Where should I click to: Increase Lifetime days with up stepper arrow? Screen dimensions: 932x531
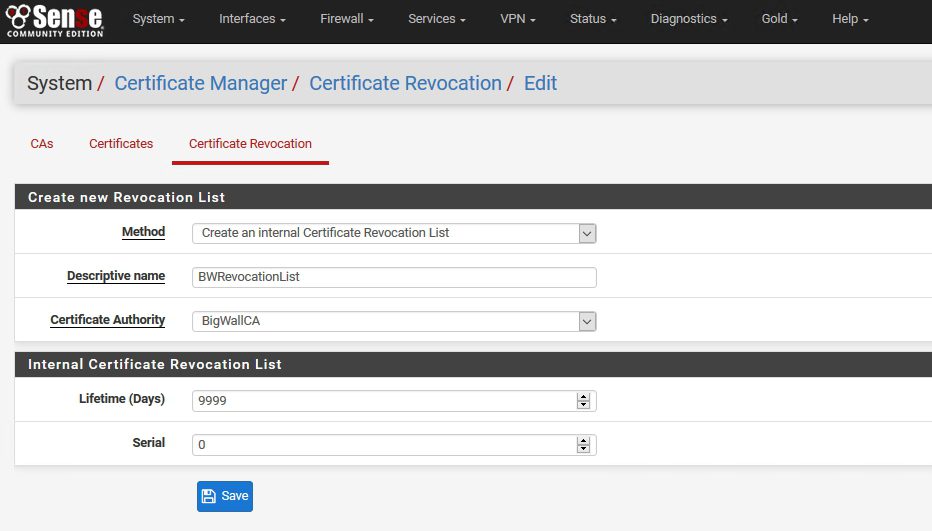tap(584, 396)
